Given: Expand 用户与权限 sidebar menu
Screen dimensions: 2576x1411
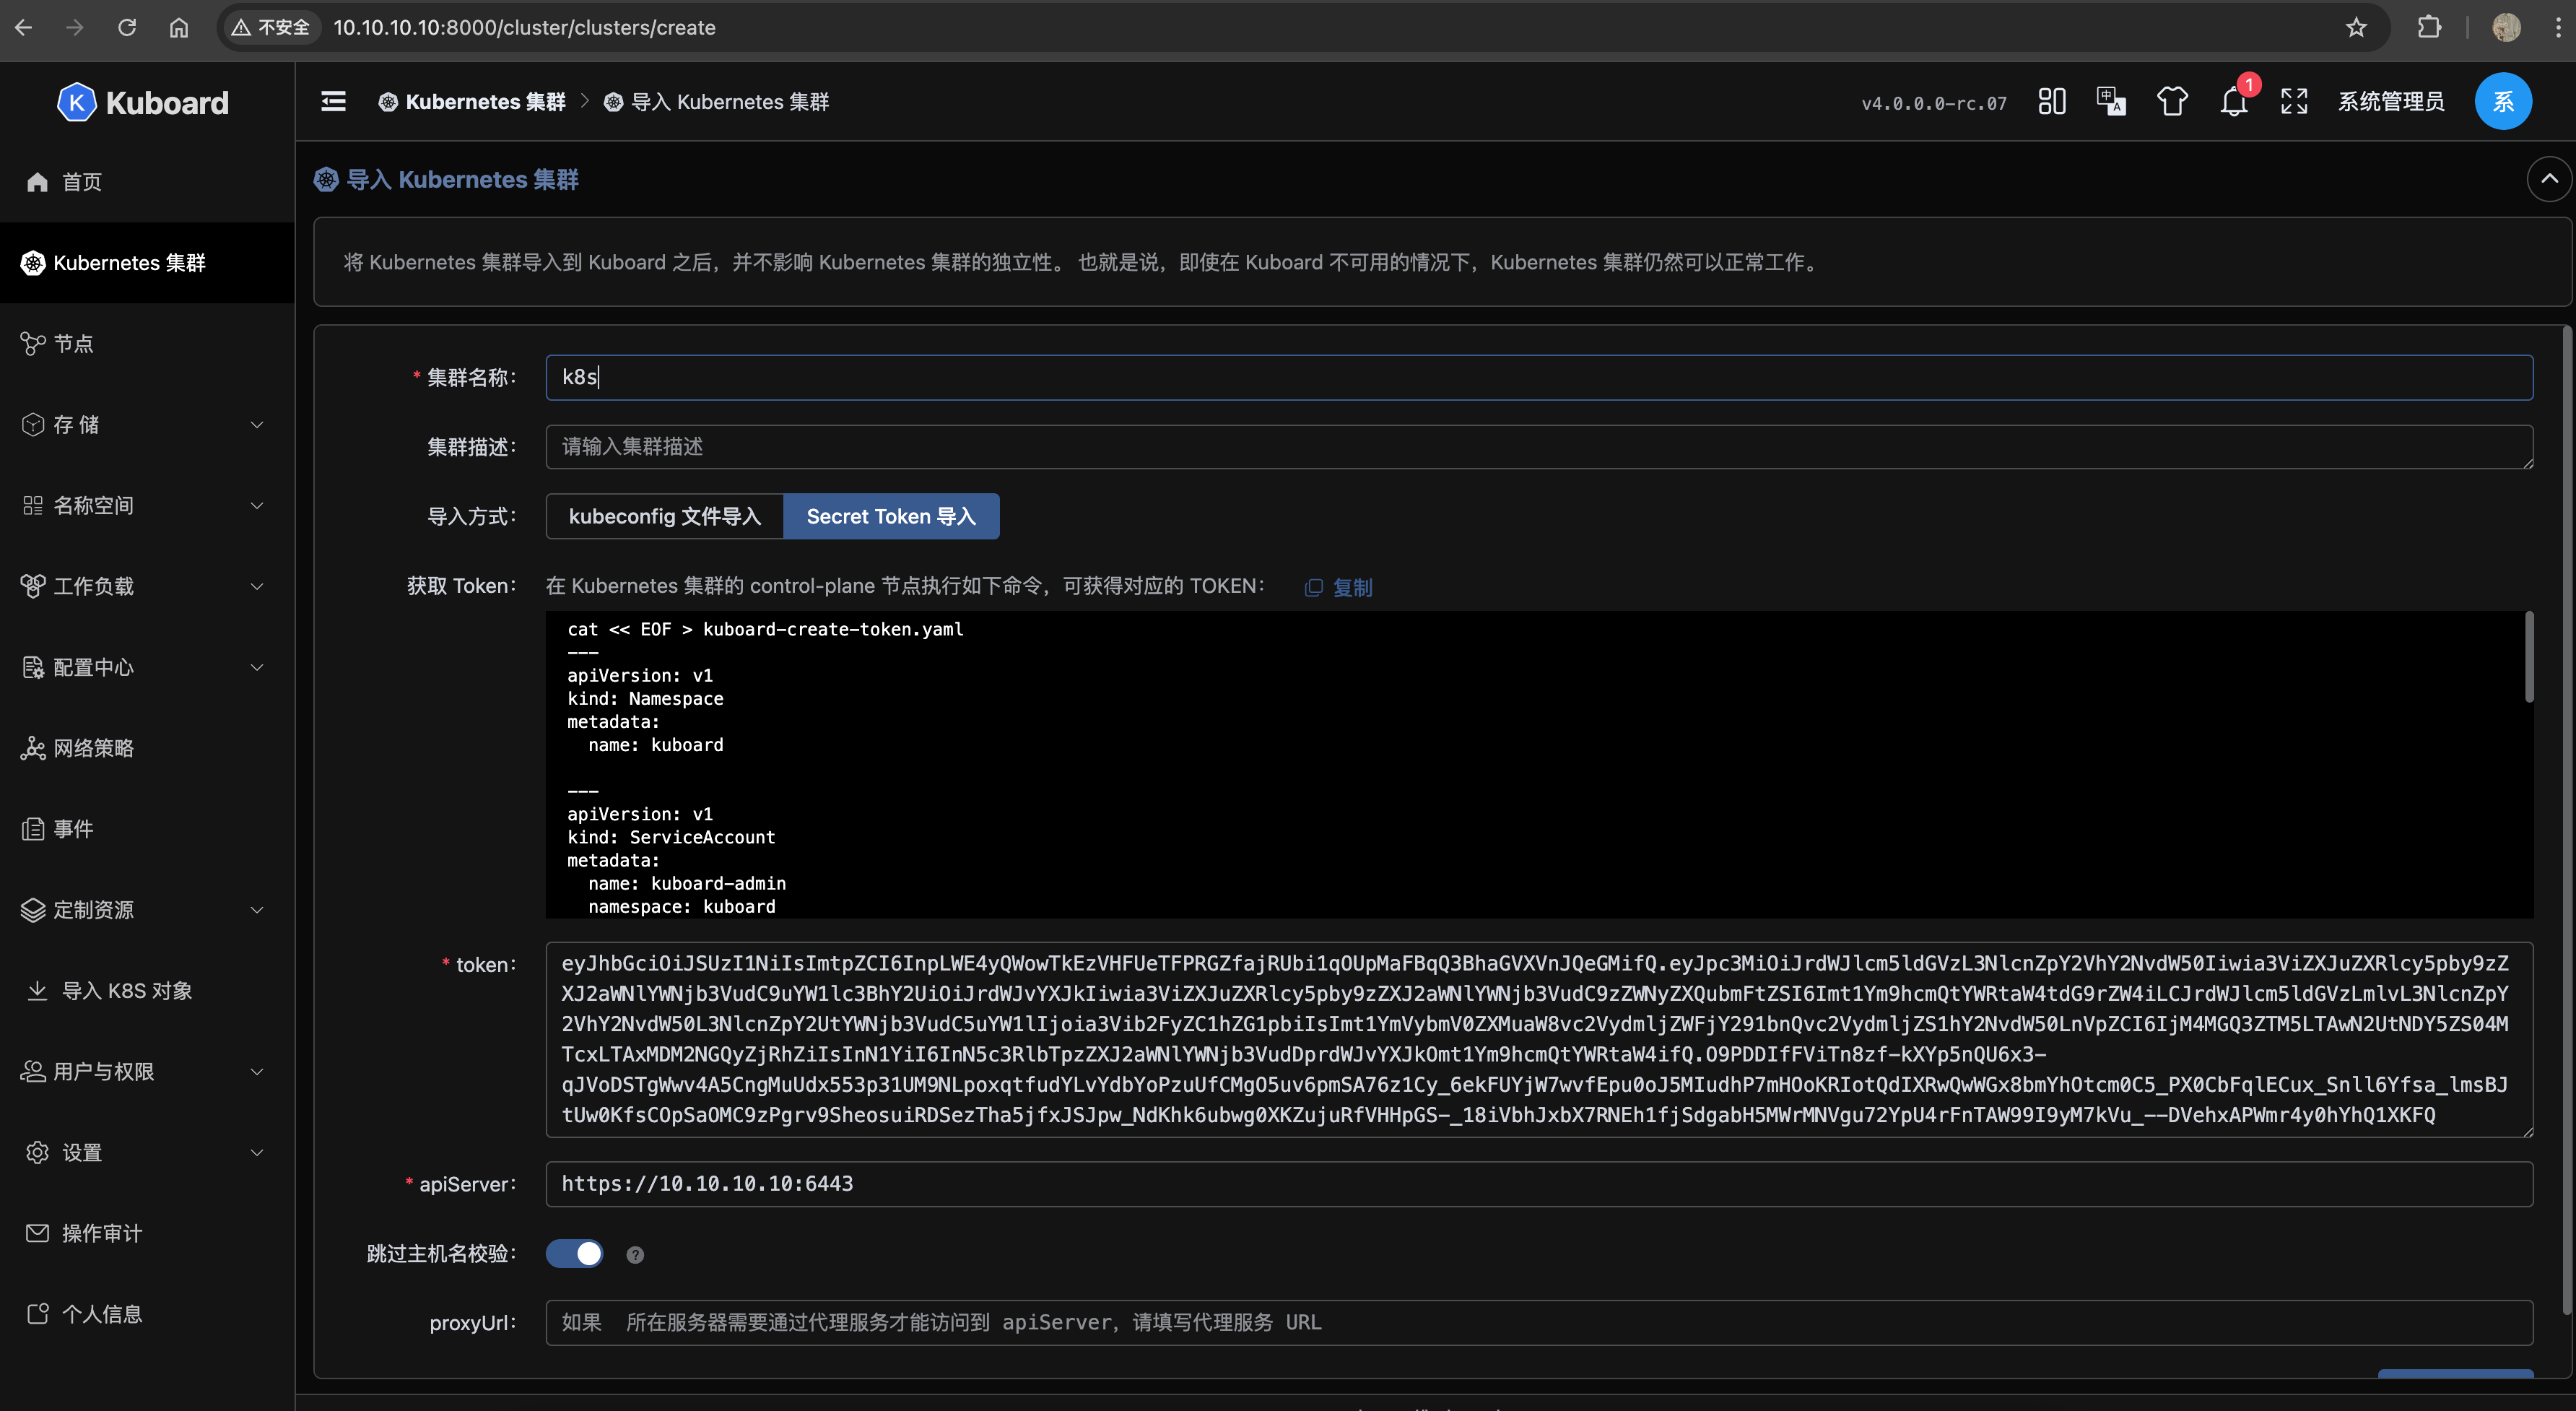Looking at the screenshot, I should (x=147, y=1071).
